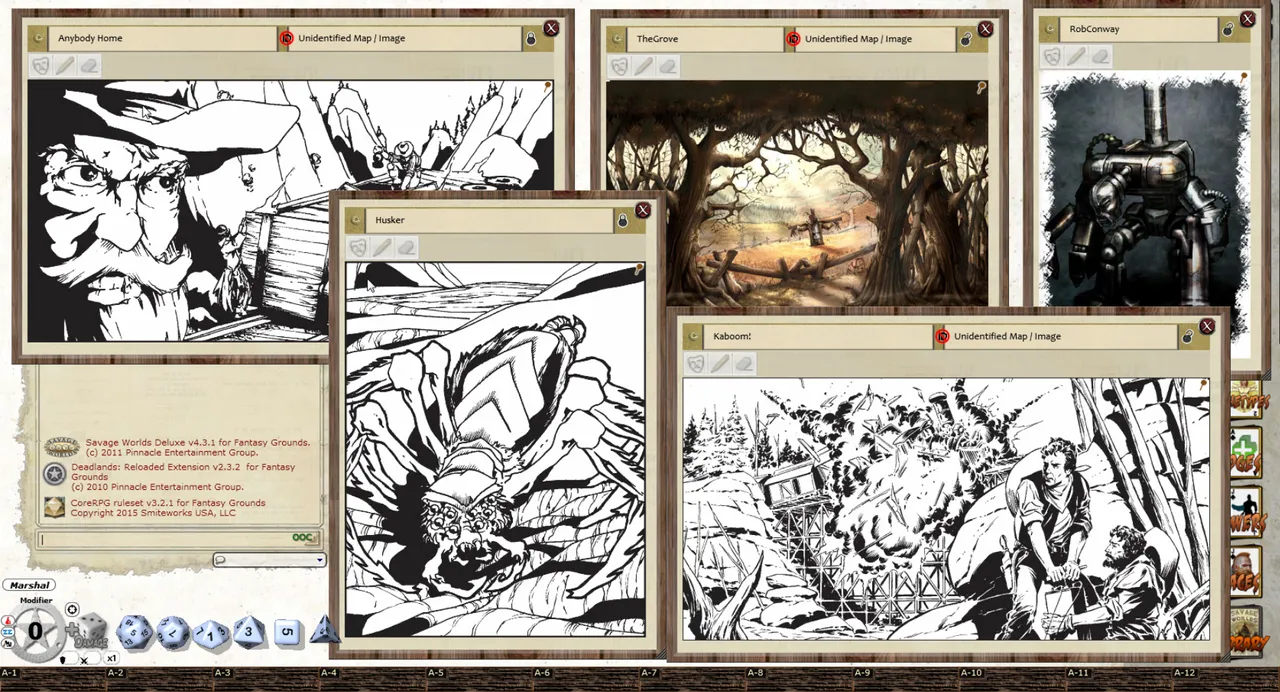Image resolution: width=1280 pixels, height=692 pixels.
Task: Click the Modifier star badge showing 0
Action: click(35, 630)
